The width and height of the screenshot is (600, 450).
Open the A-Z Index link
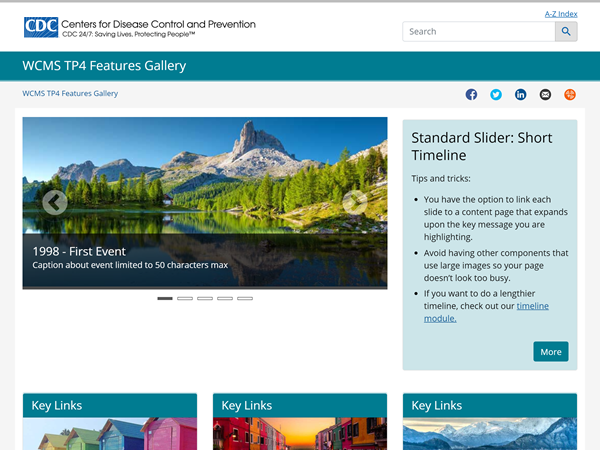561,14
